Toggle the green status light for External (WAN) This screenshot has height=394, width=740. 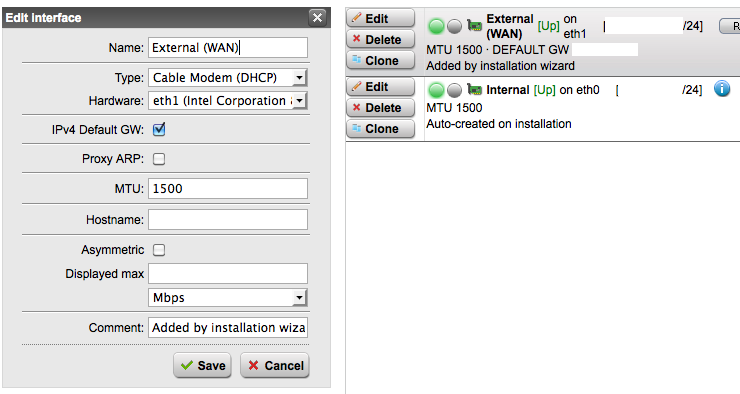437,26
